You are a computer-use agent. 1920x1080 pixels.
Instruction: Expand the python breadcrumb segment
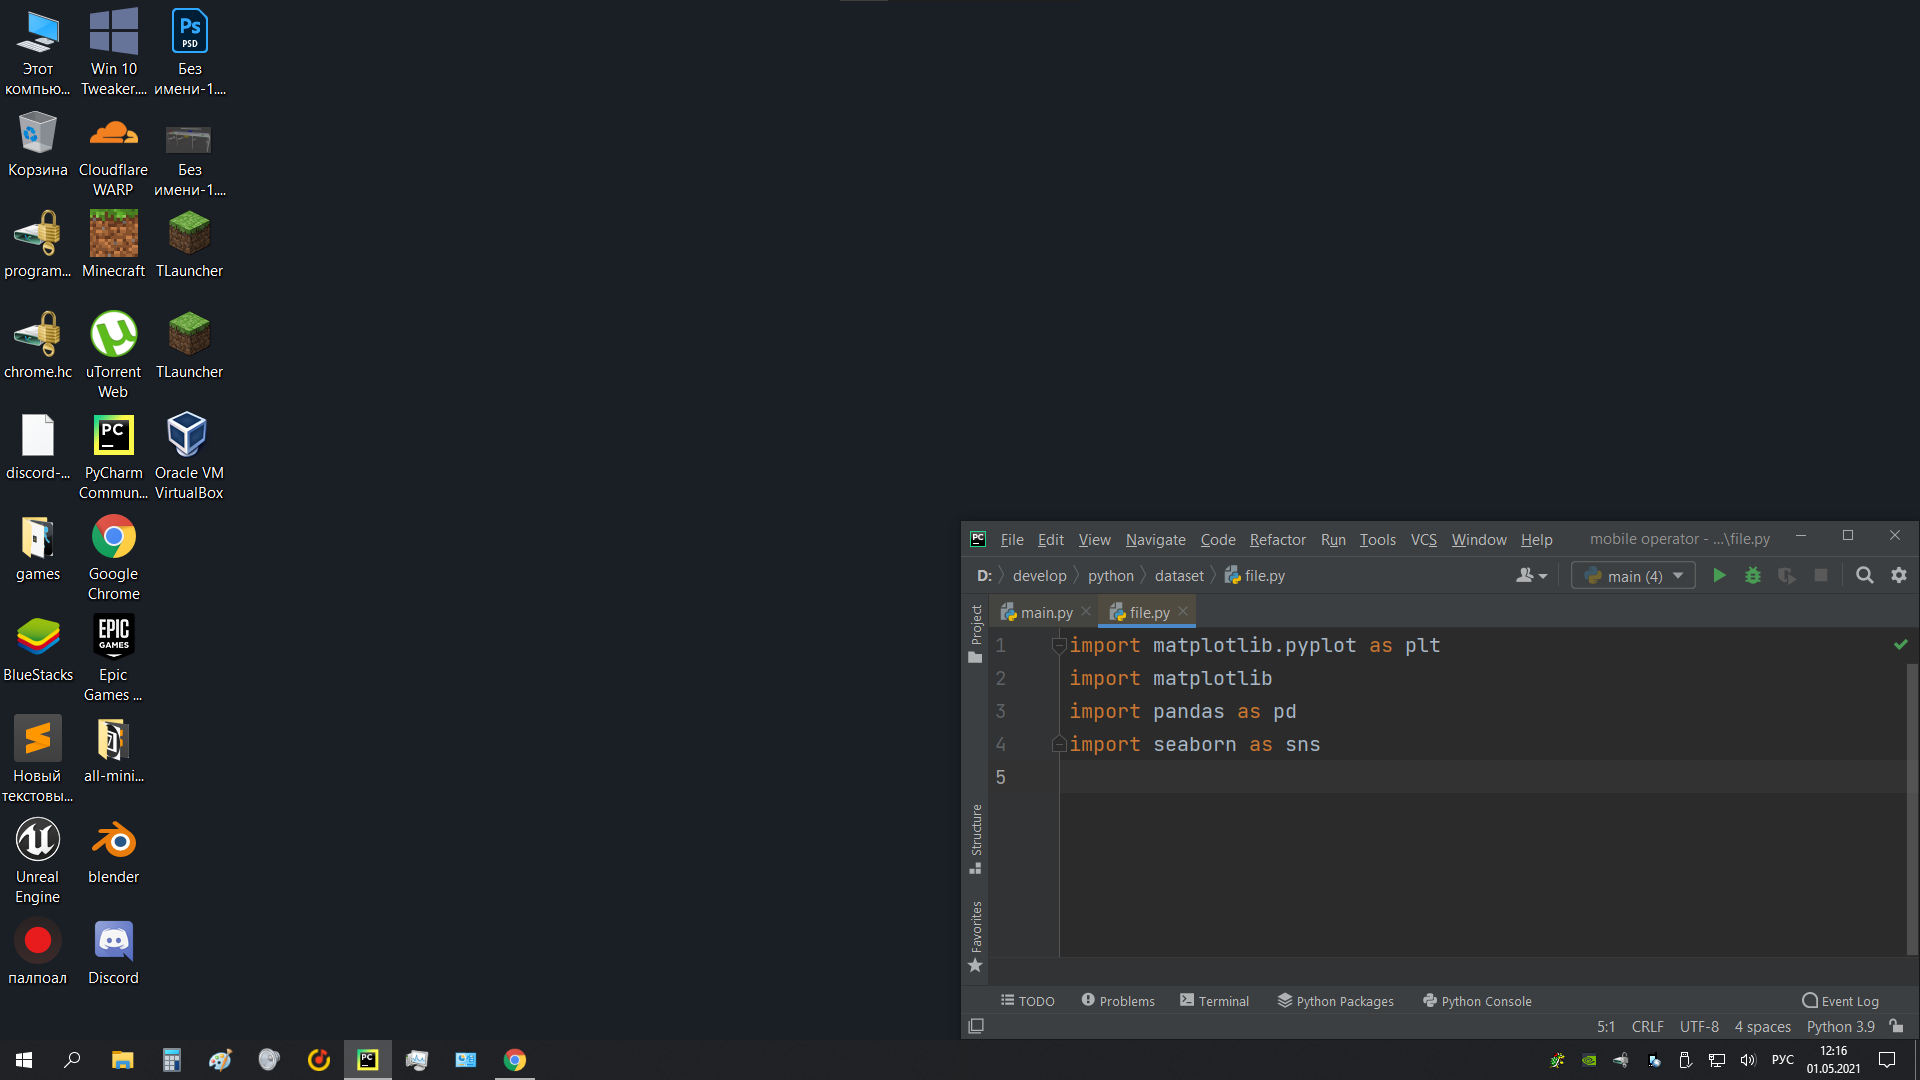point(1110,575)
